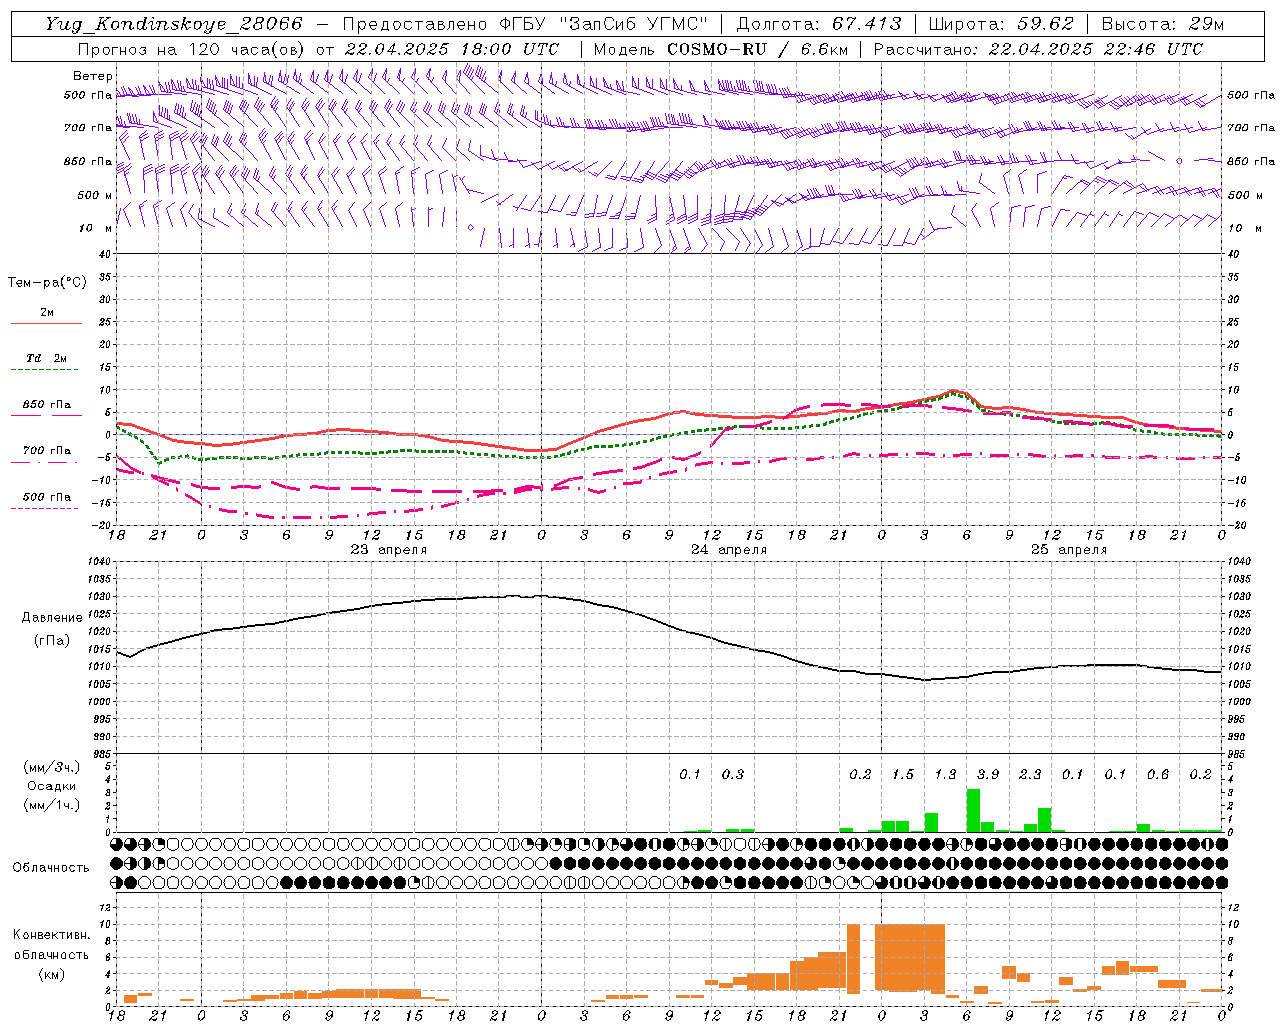Click the dashed line sample under Td 2м

pyautogui.click(x=46, y=370)
